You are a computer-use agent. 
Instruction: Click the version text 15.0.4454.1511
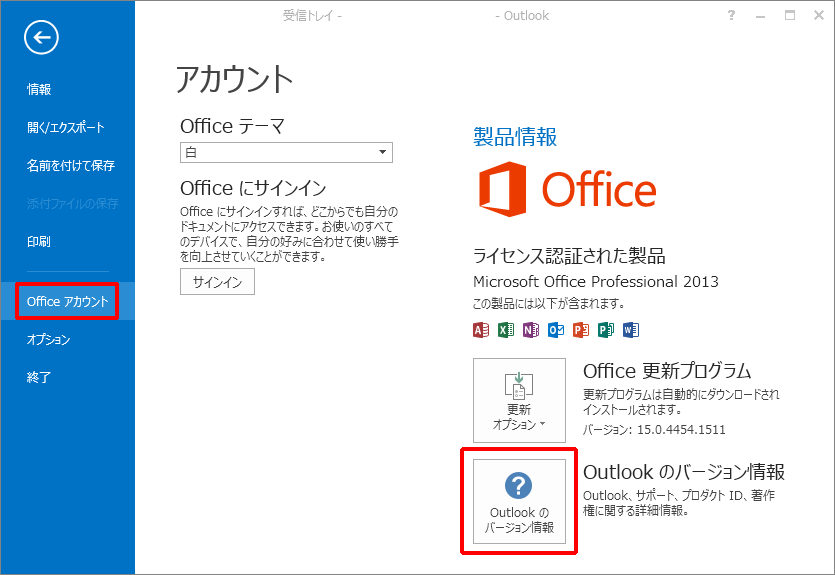pyautogui.click(x=681, y=429)
